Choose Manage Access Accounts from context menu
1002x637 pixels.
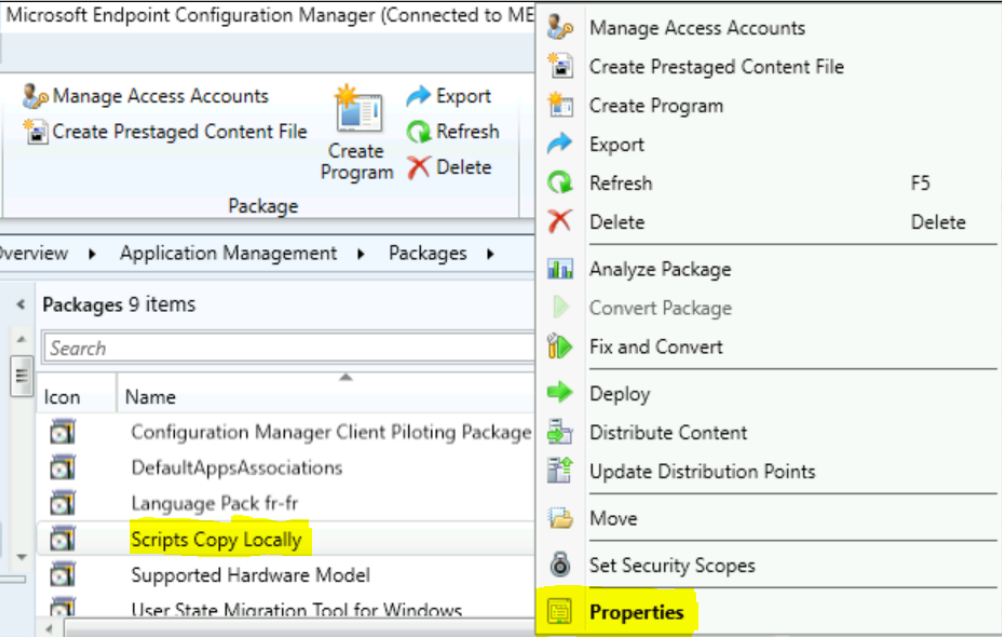pos(768,28)
